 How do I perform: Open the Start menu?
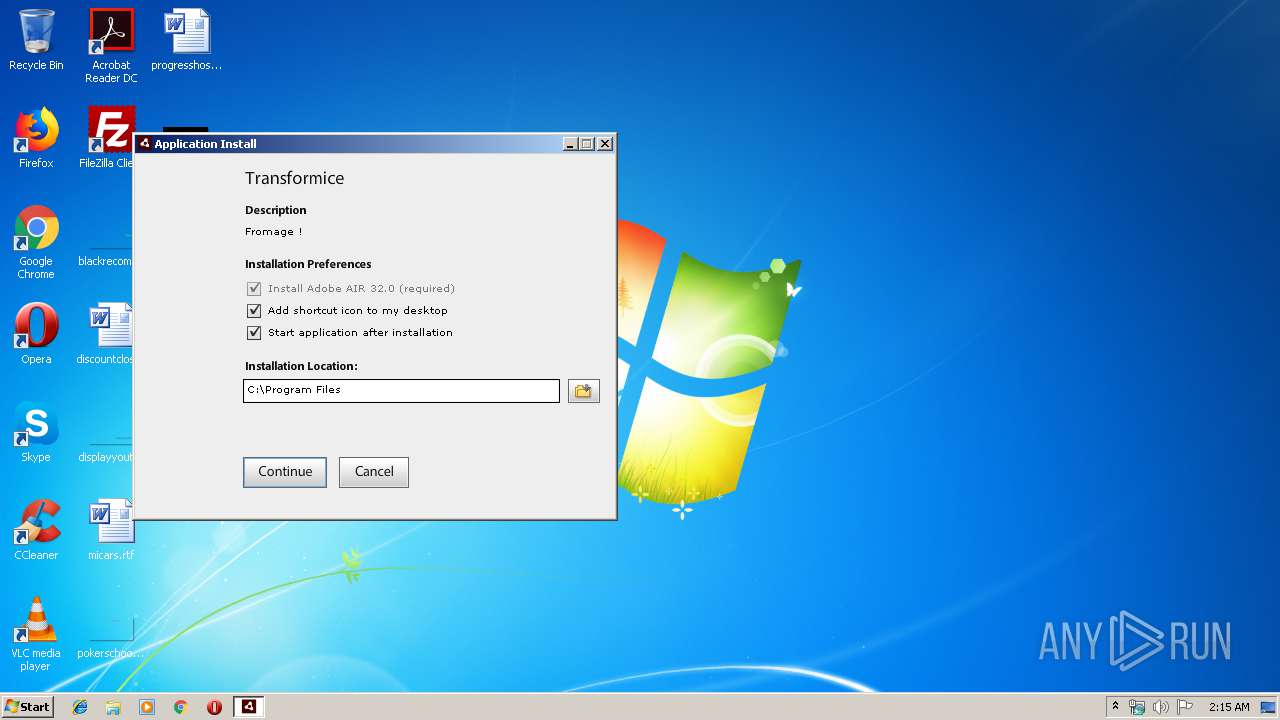tap(27, 707)
